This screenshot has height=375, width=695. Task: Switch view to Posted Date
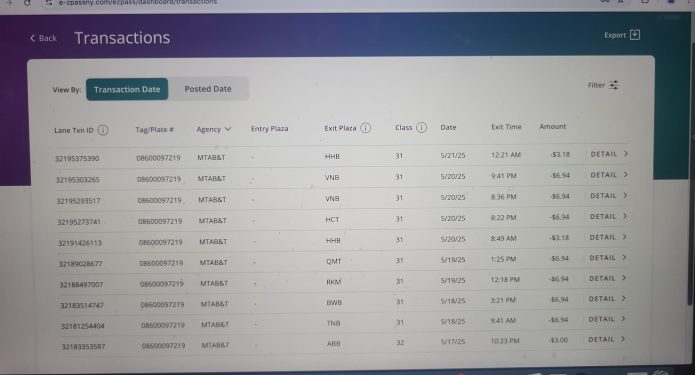[x=208, y=89]
